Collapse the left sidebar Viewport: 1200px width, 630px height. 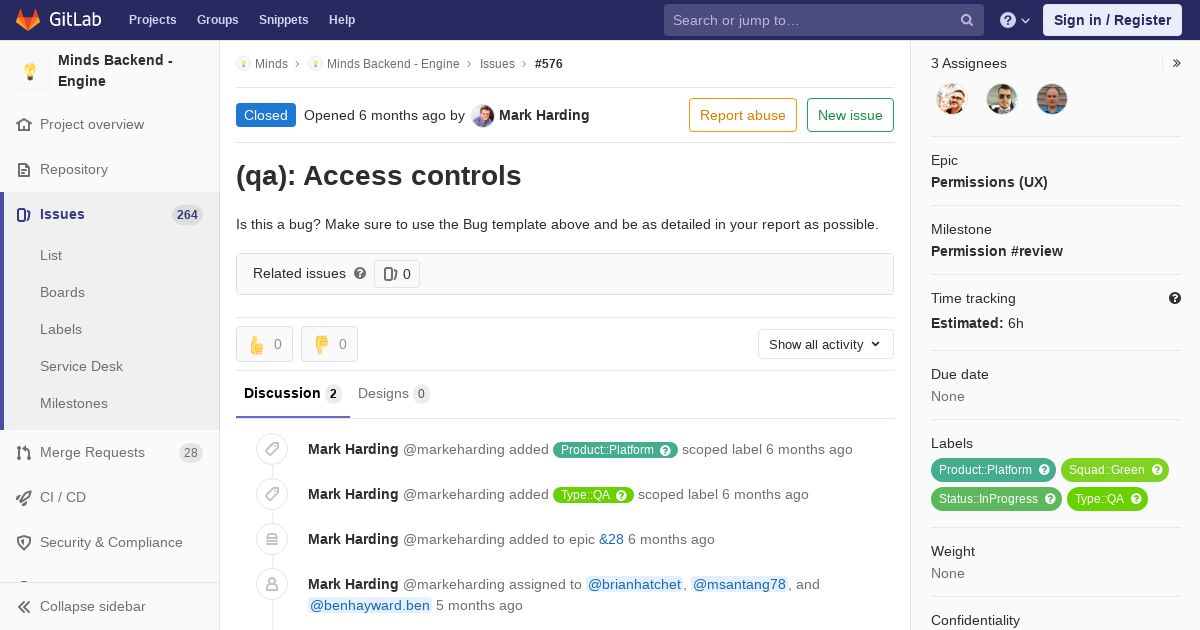click(x=92, y=606)
